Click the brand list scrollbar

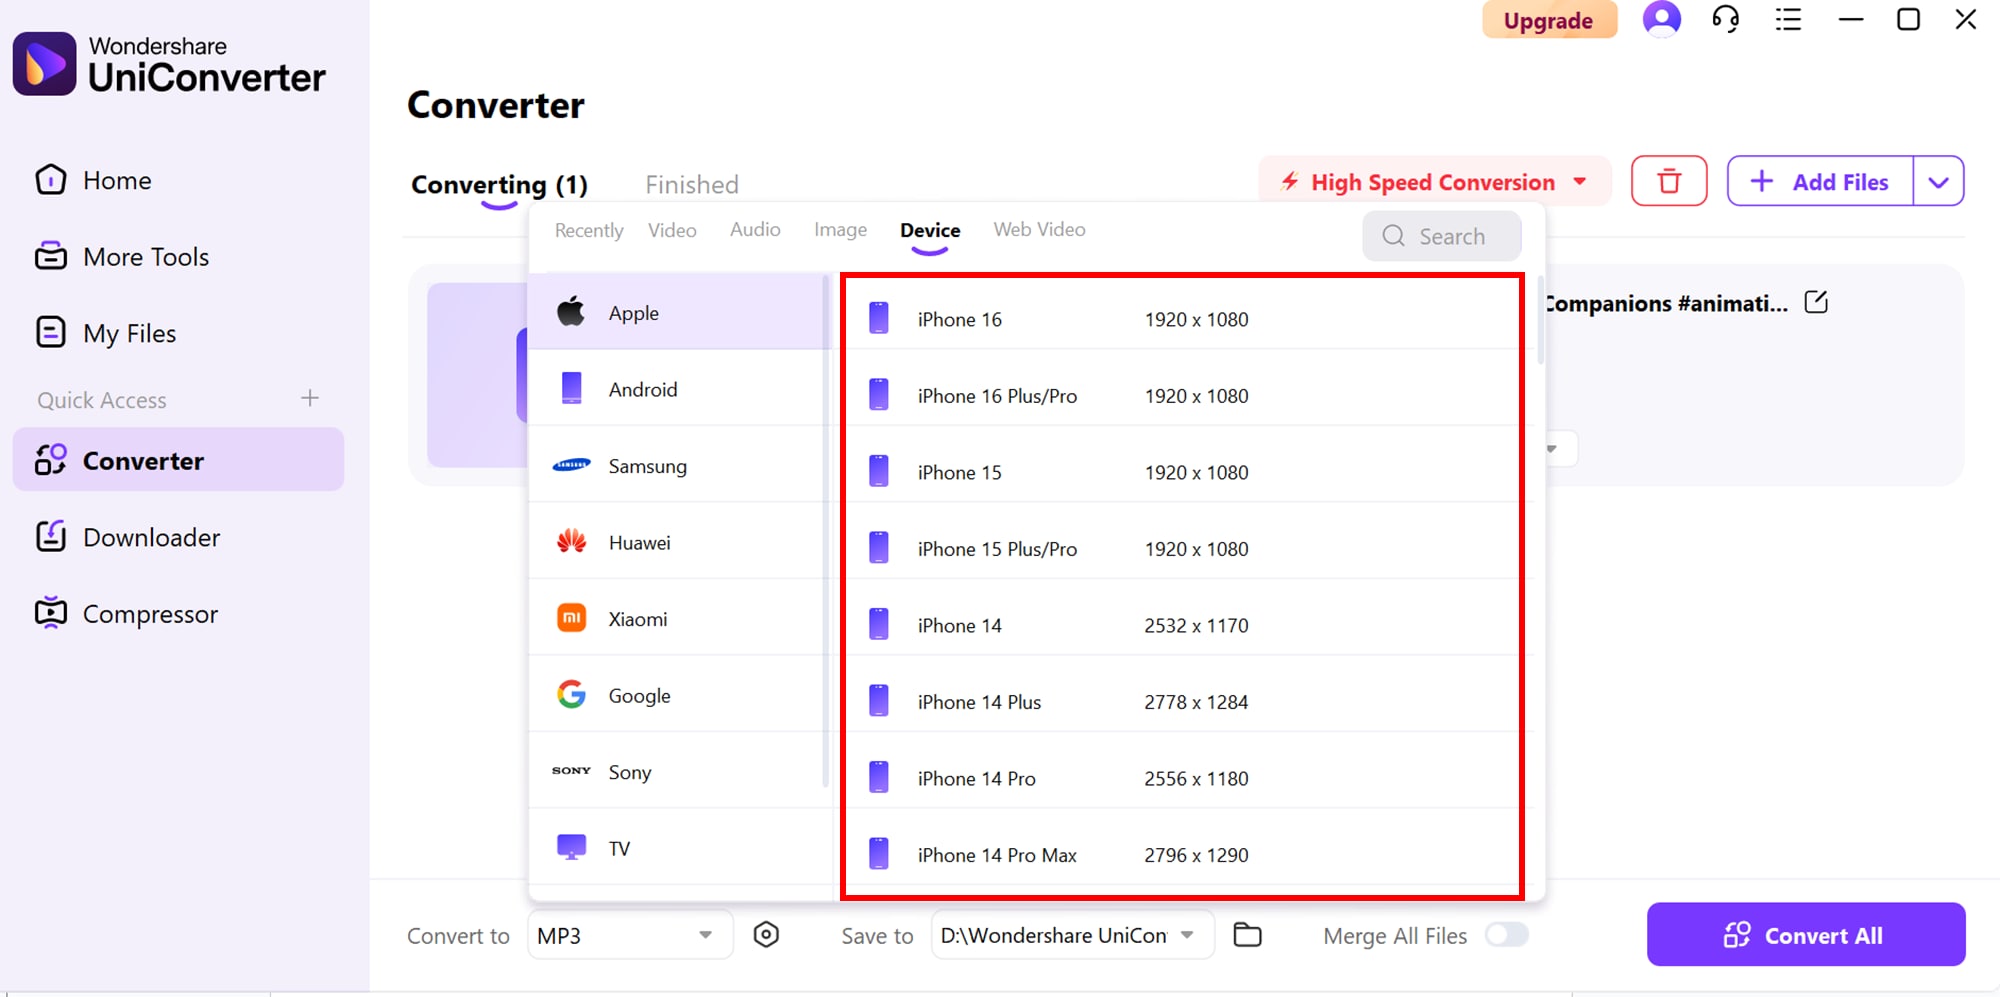pos(826,531)
